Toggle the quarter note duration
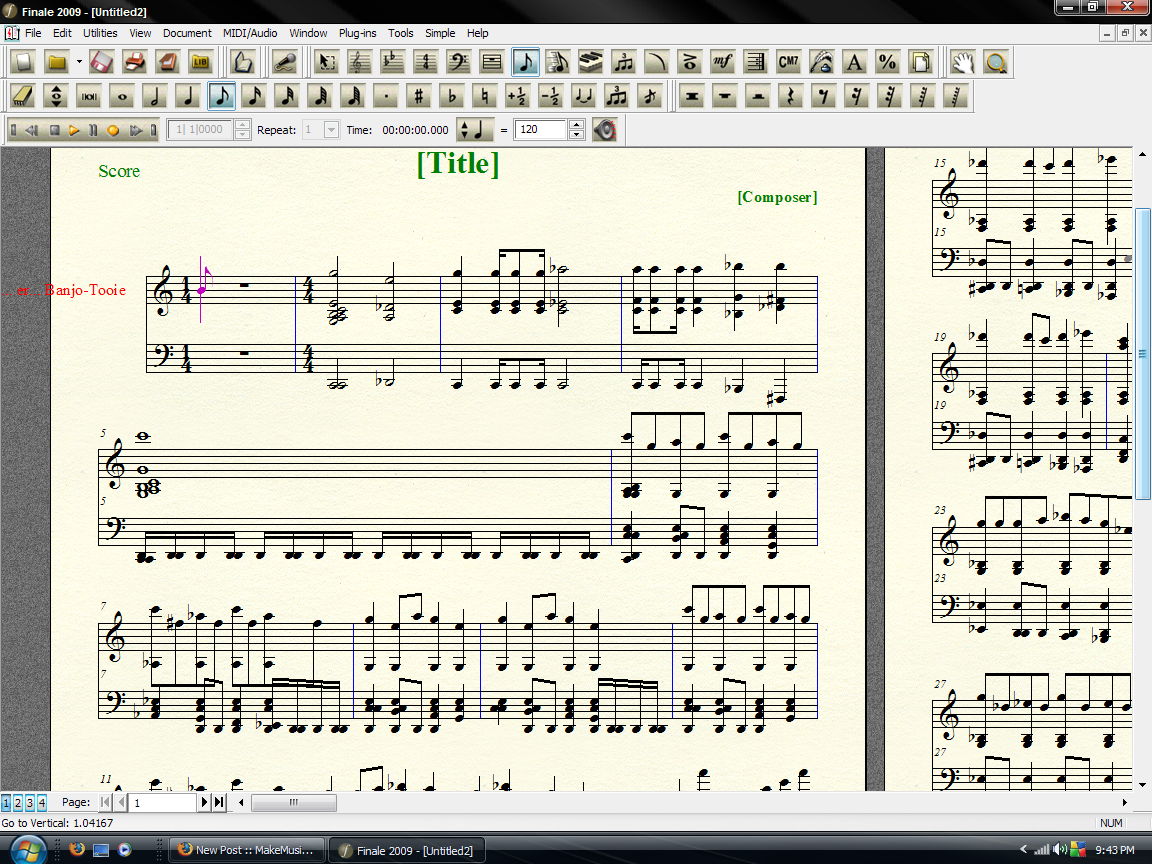1152x864 pixels. [188, 96]
